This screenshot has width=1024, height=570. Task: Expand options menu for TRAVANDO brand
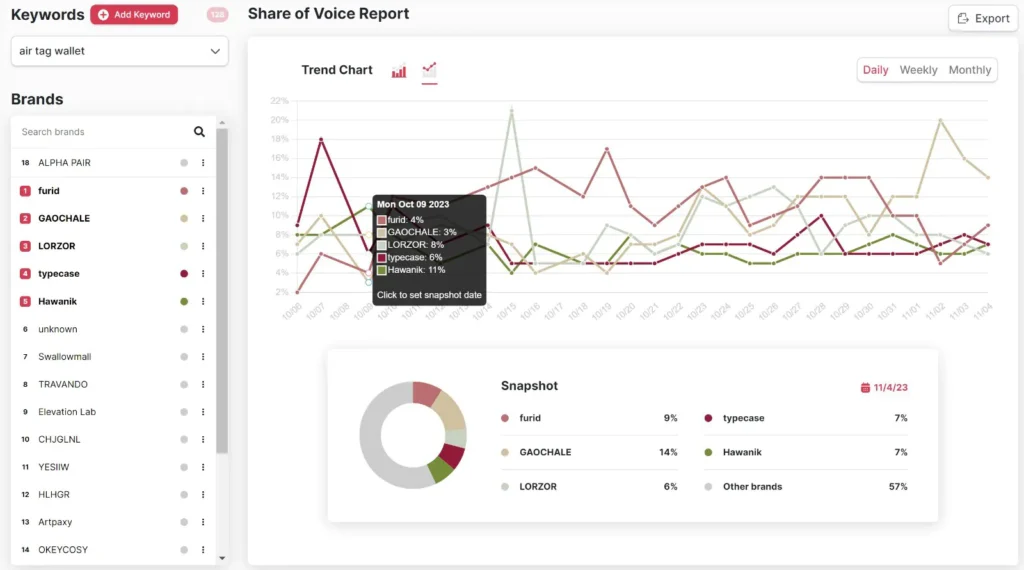[203, 384]
